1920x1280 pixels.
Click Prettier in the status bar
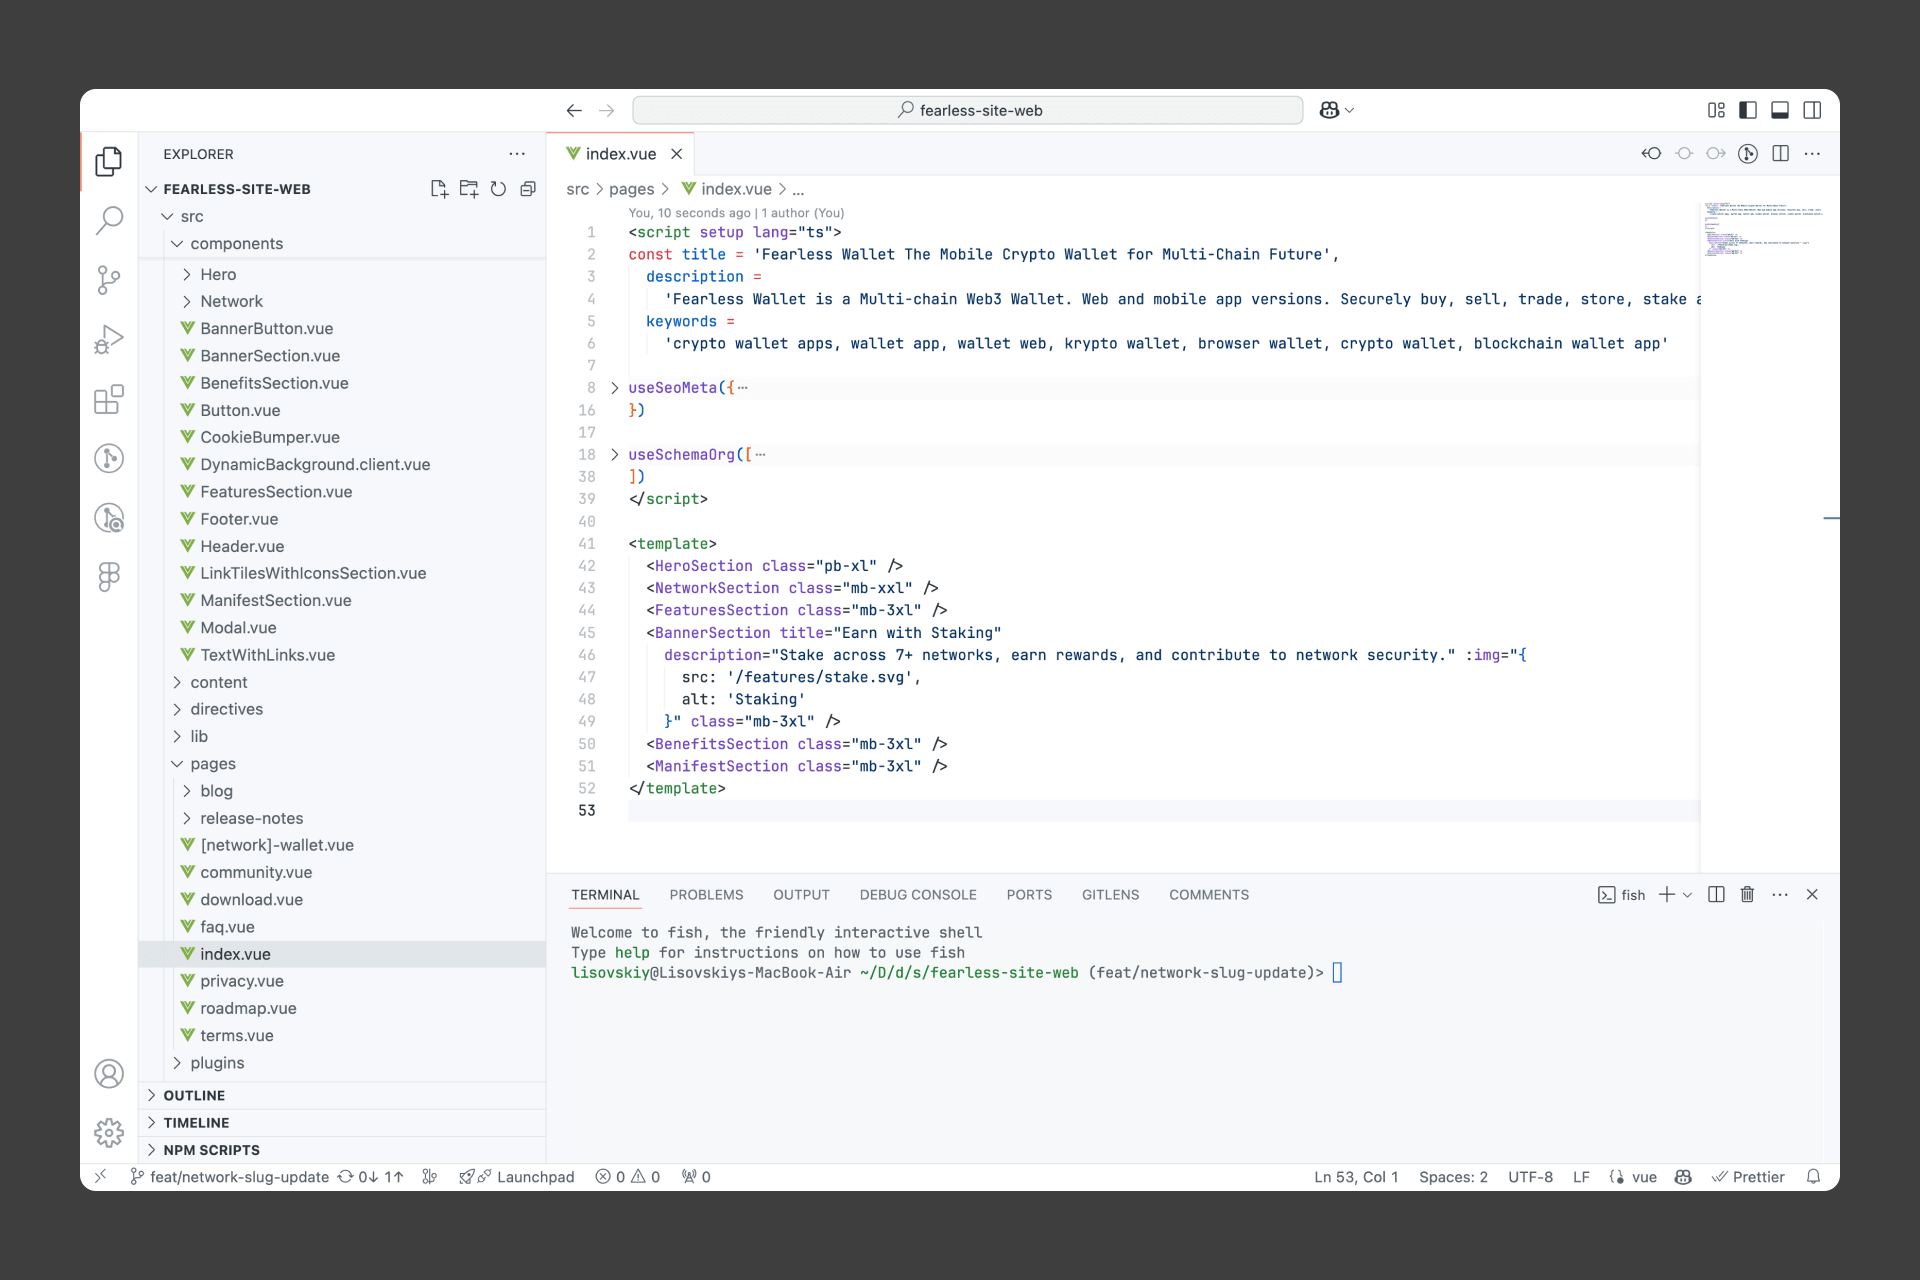pos(1748,1177)
